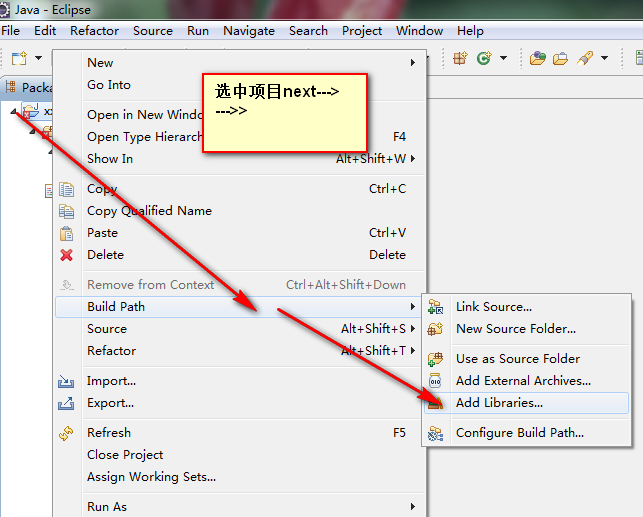Choose Add Libraries... in submenu
The height and width of the screenshot is (517, 643).
pyautogui.click(x=527, y=403)
